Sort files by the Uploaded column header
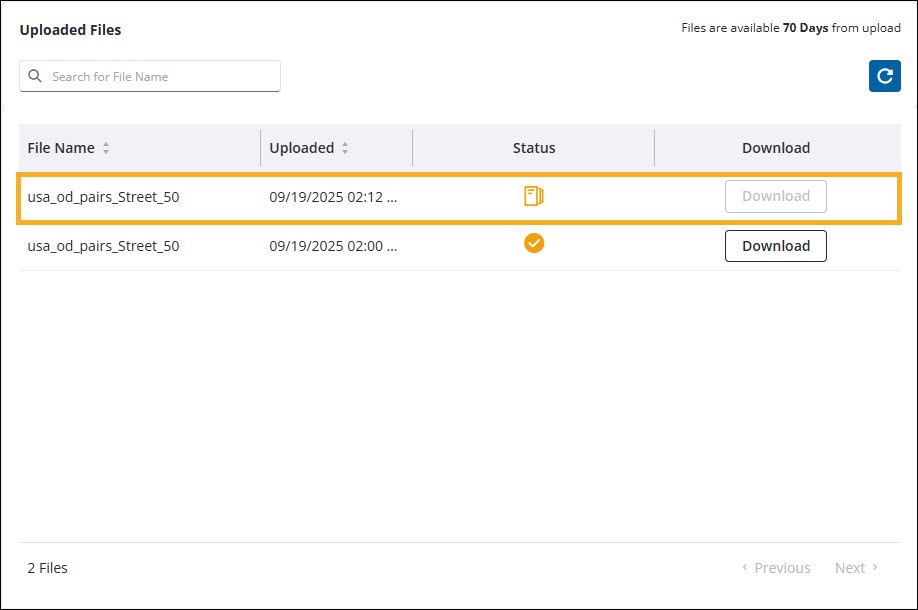 pos(302,147)
